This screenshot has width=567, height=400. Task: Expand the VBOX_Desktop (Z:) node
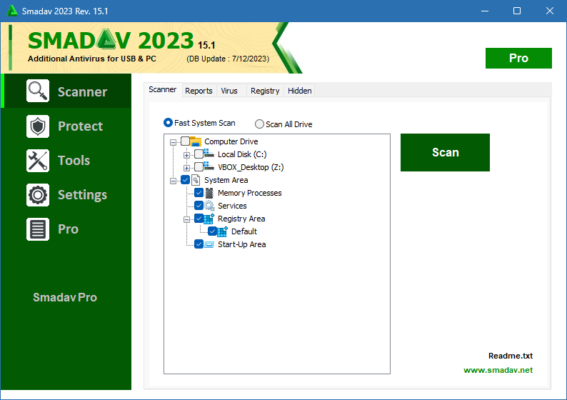[x=187, y=168]
